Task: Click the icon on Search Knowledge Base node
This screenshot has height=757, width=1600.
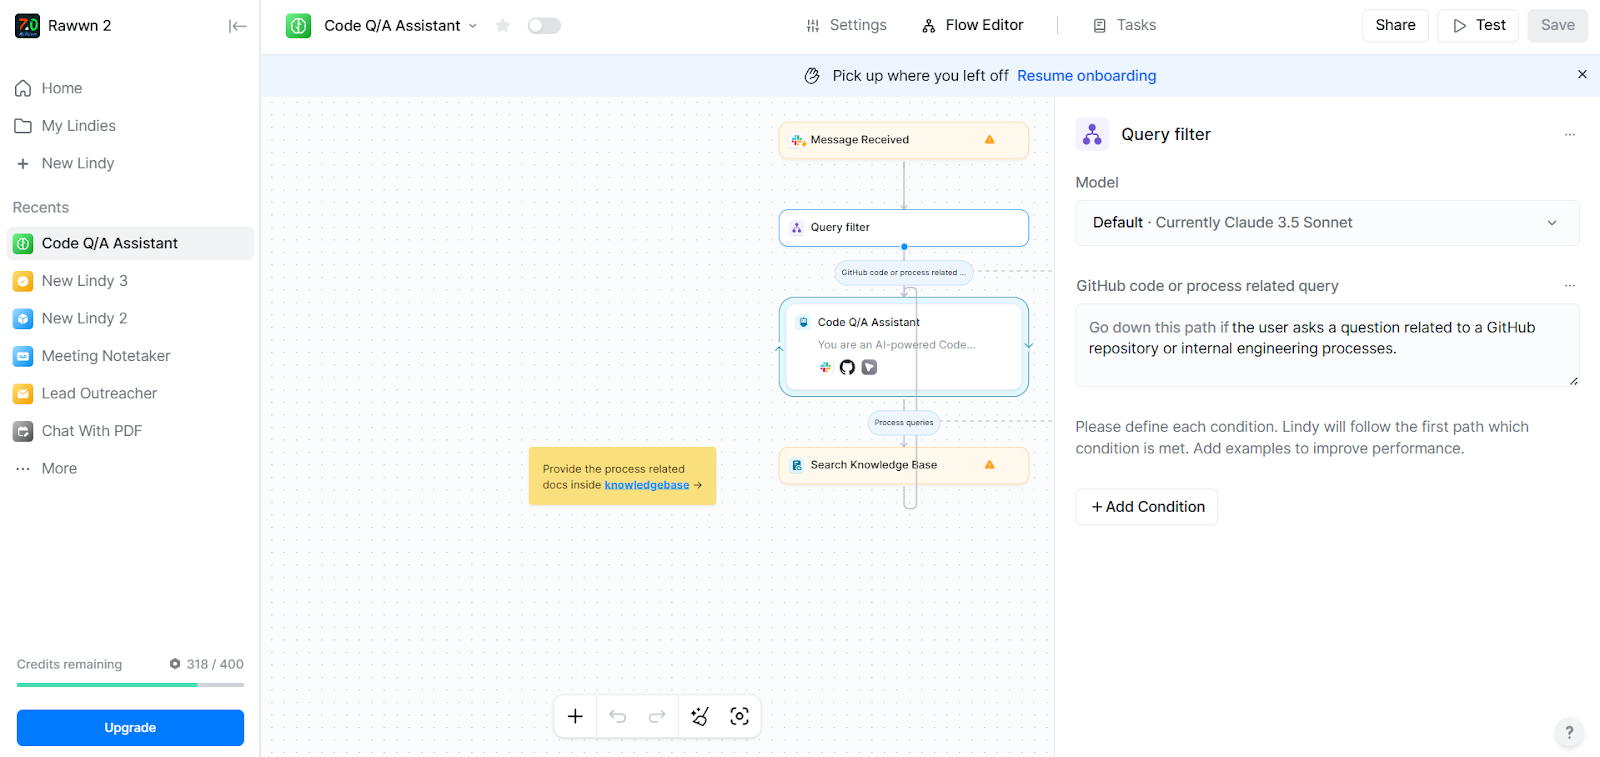Action: point(797,465)
